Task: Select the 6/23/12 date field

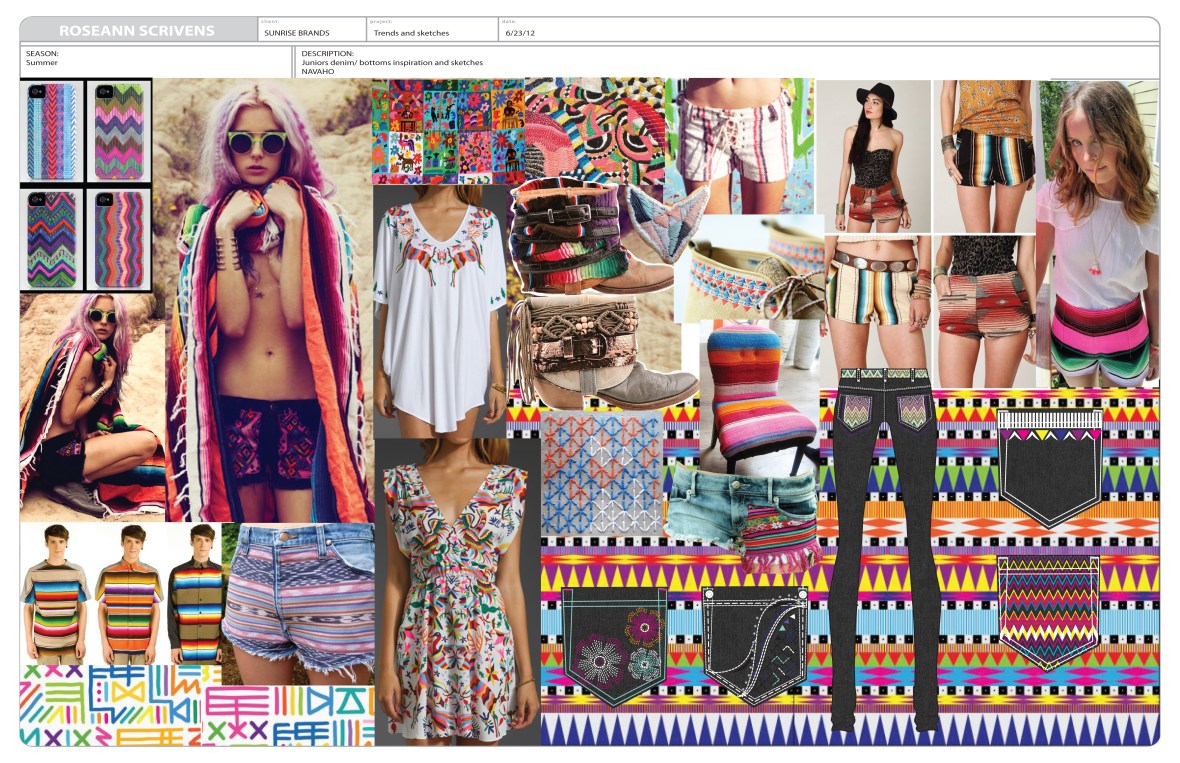Action: point(520,30)
